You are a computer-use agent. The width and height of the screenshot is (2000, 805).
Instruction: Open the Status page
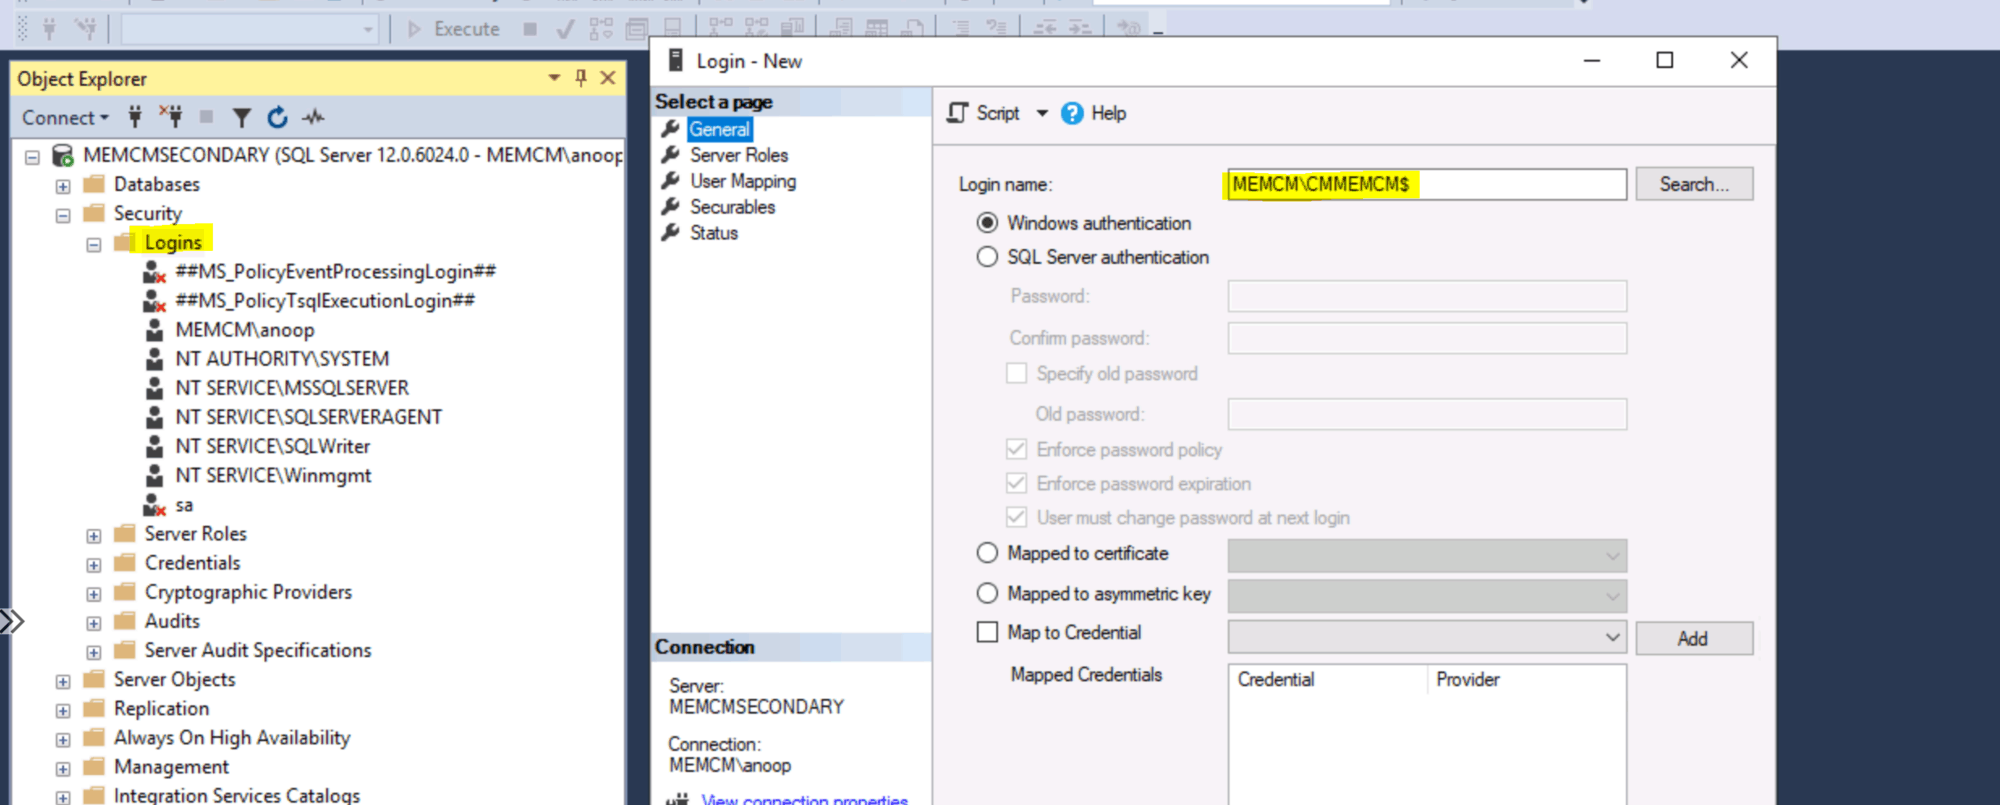pyautogui.click(x=714, y=233)
